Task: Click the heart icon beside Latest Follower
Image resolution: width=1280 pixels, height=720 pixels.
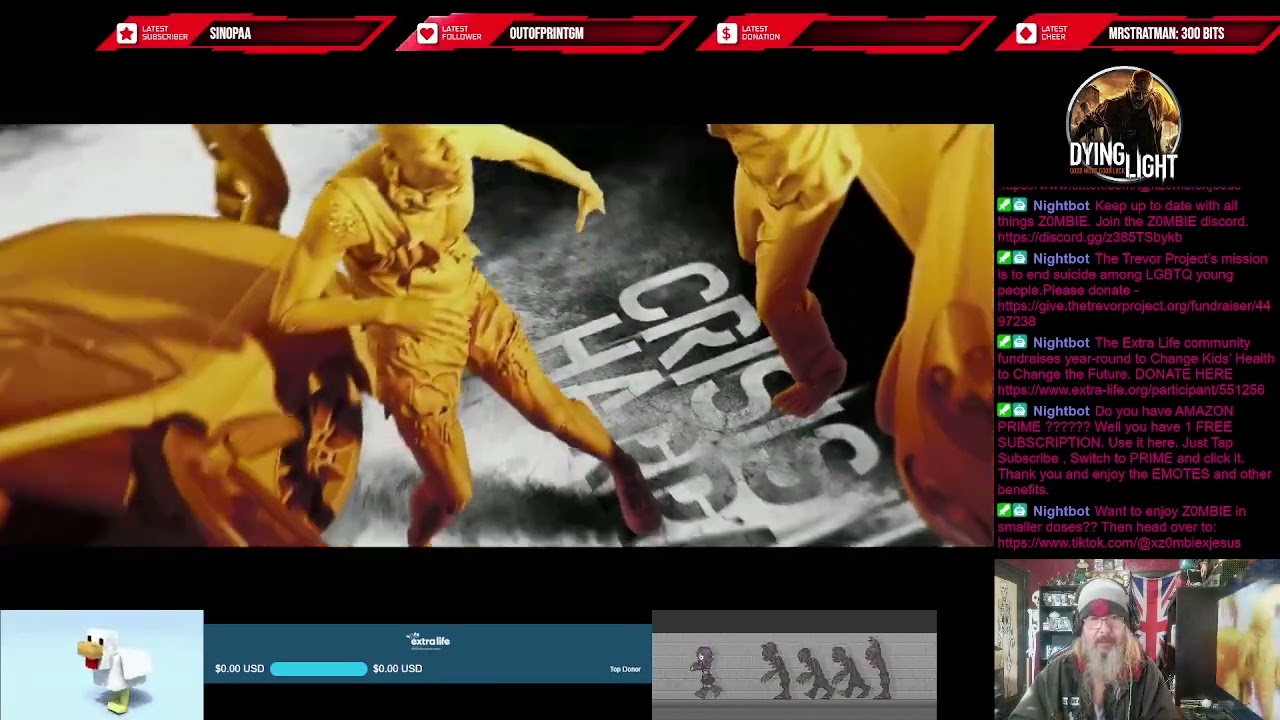Action: pyautogui.click(x=427, y=34)
